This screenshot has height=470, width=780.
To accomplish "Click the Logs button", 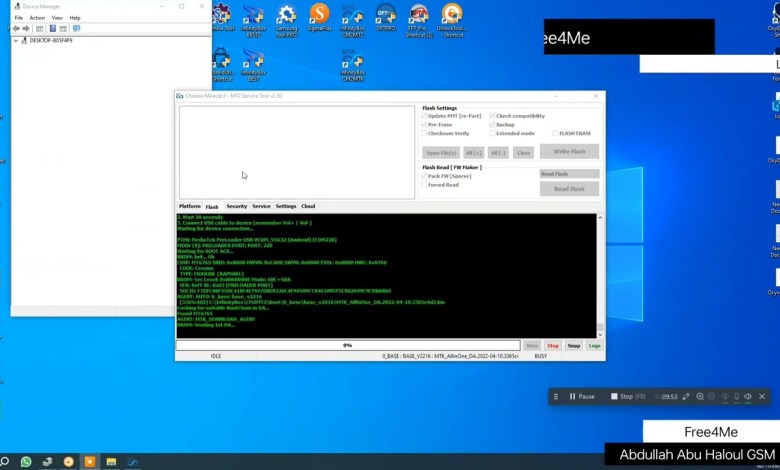I will 594,345.
